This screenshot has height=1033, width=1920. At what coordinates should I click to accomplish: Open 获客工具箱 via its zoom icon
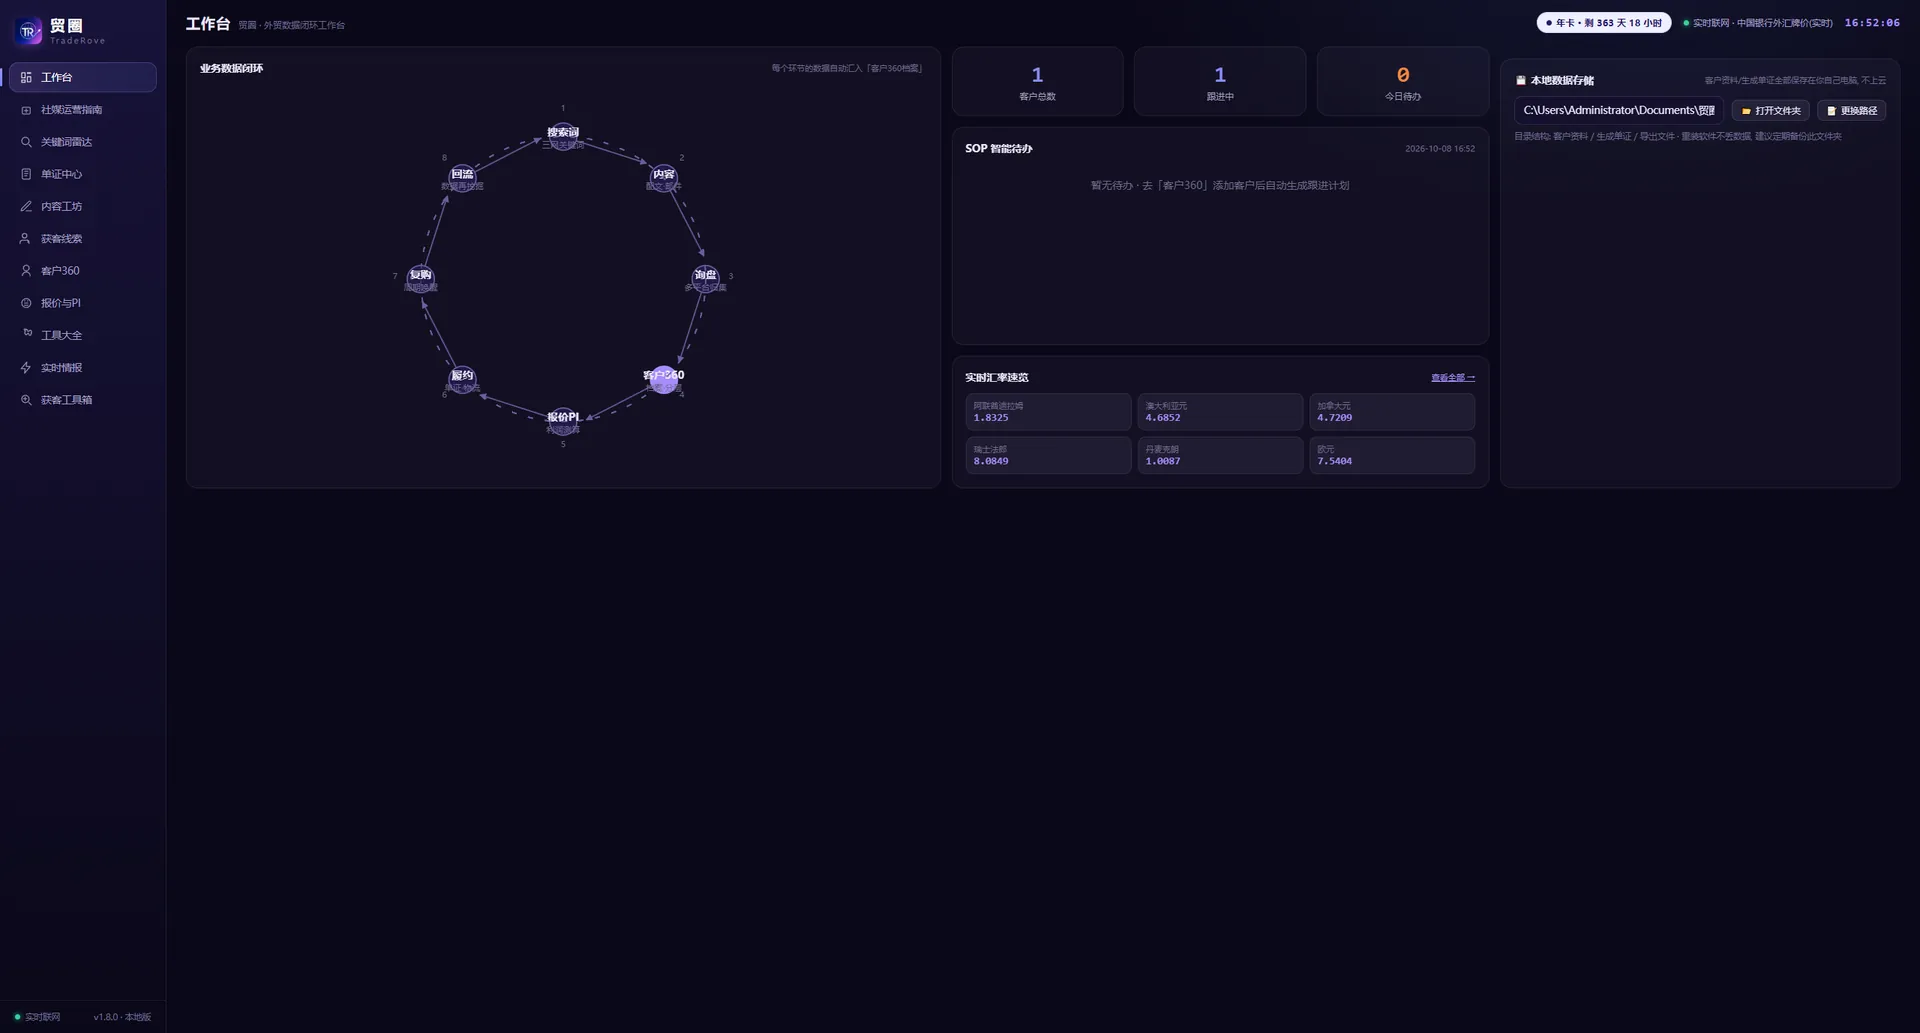pos(26,400)
